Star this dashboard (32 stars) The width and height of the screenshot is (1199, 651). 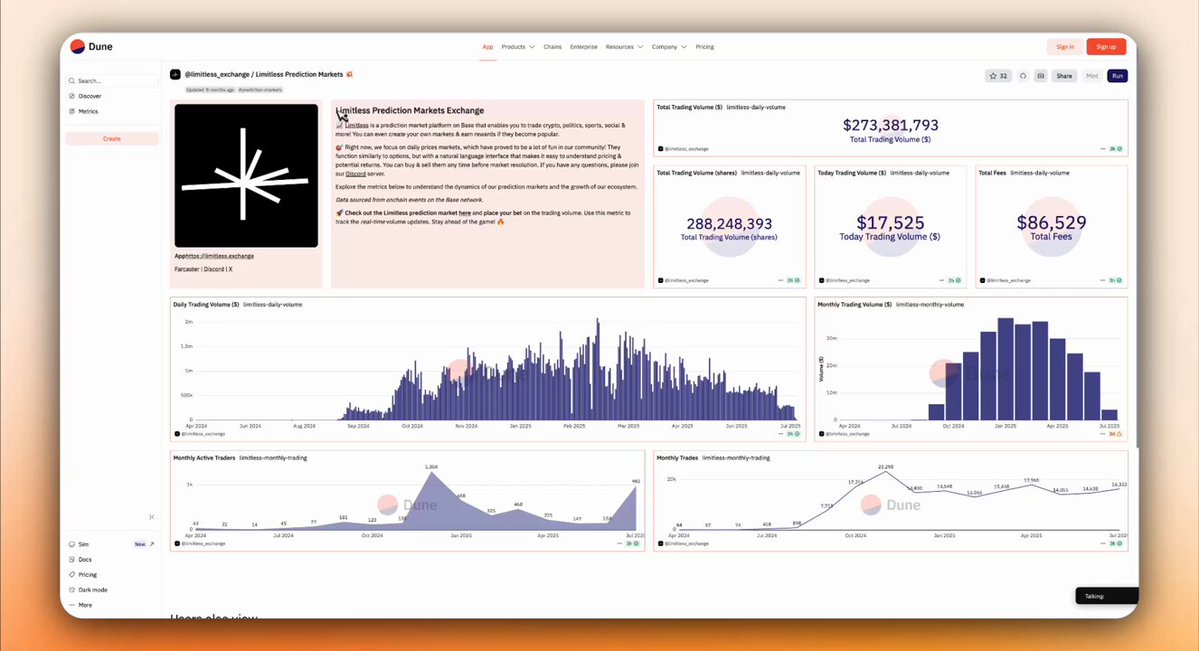click(x=999, y=76)
